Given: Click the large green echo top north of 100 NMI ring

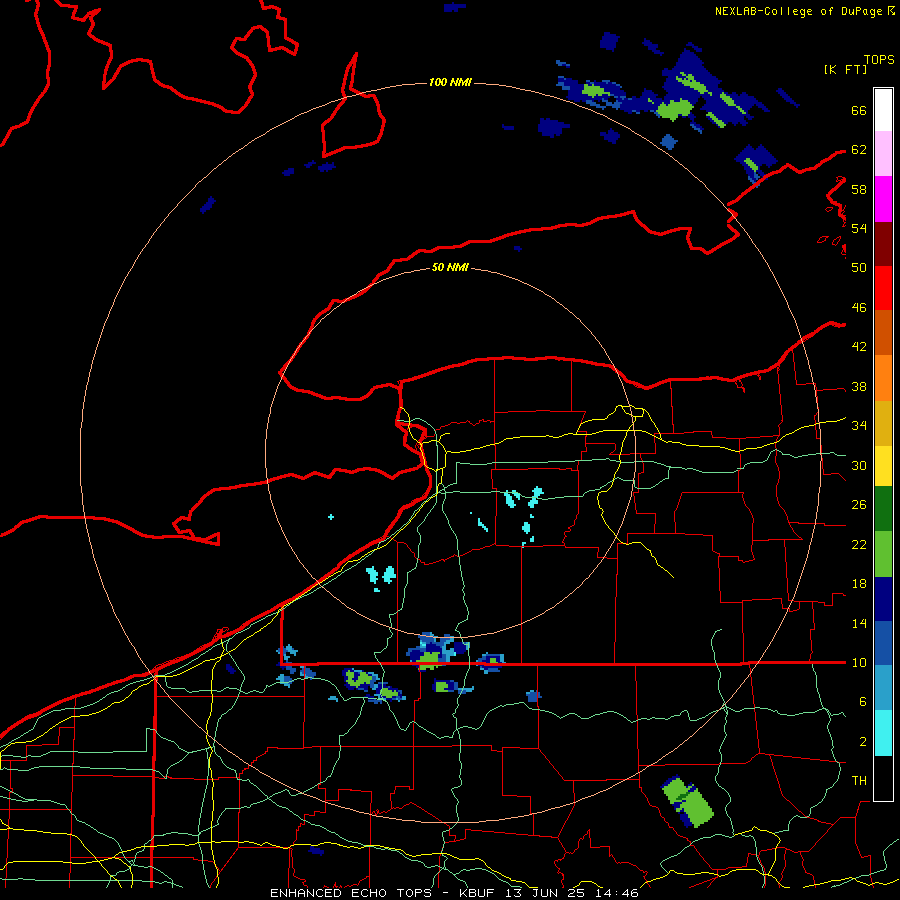Looking at the screenshot, I should tap(674, 108).
